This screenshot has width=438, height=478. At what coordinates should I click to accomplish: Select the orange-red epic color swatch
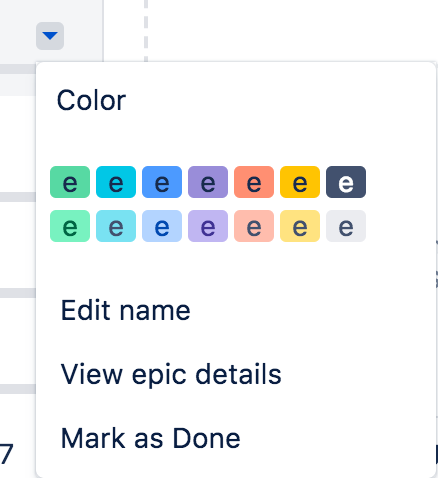pyautogui.click(x=254, y=182)
